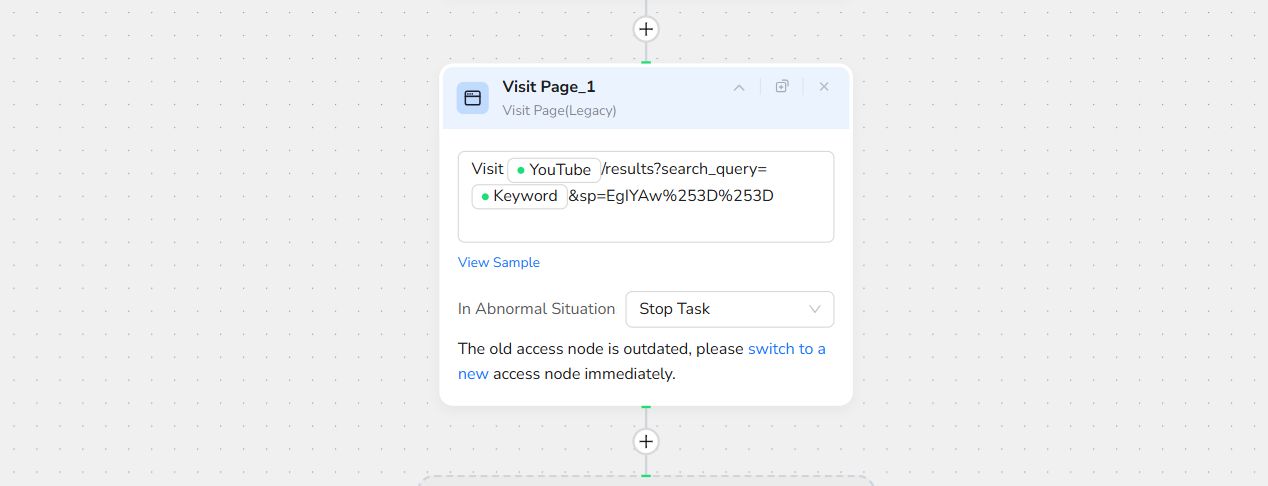Click the green dot in YouTube tag
1268x486 pixels.
coord(521,171)
